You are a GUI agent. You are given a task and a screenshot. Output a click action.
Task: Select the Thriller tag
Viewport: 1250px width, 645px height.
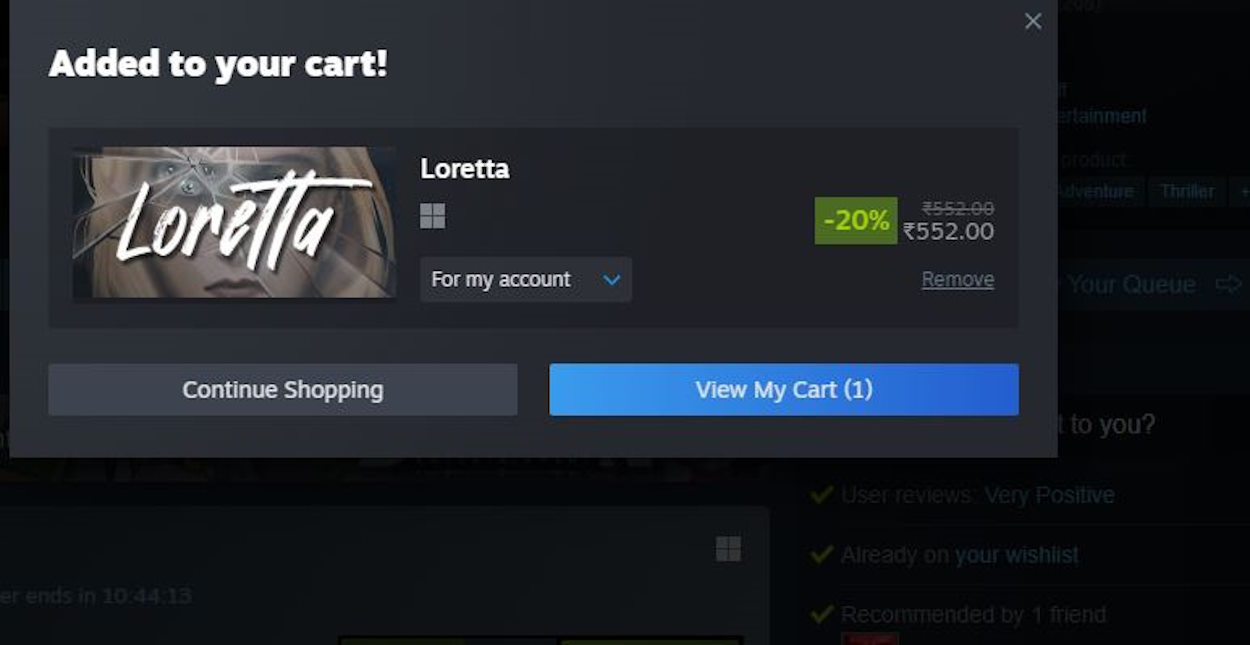pos(1188,191)
